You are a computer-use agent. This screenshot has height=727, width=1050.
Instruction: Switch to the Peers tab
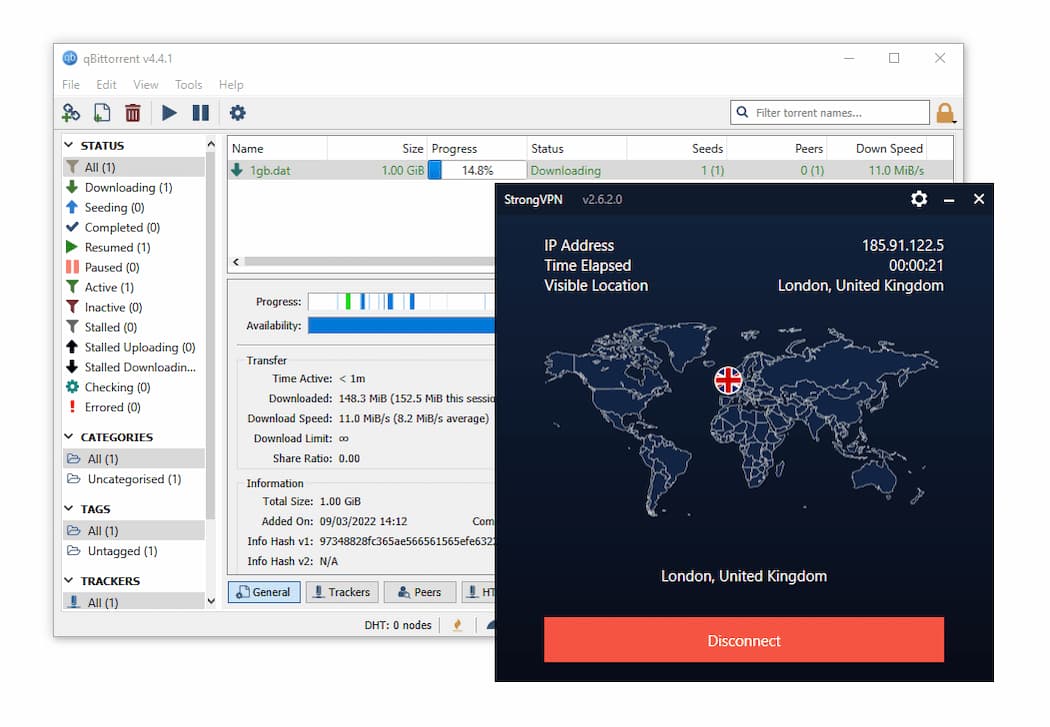pyautogui.click(x=420, y=592)
